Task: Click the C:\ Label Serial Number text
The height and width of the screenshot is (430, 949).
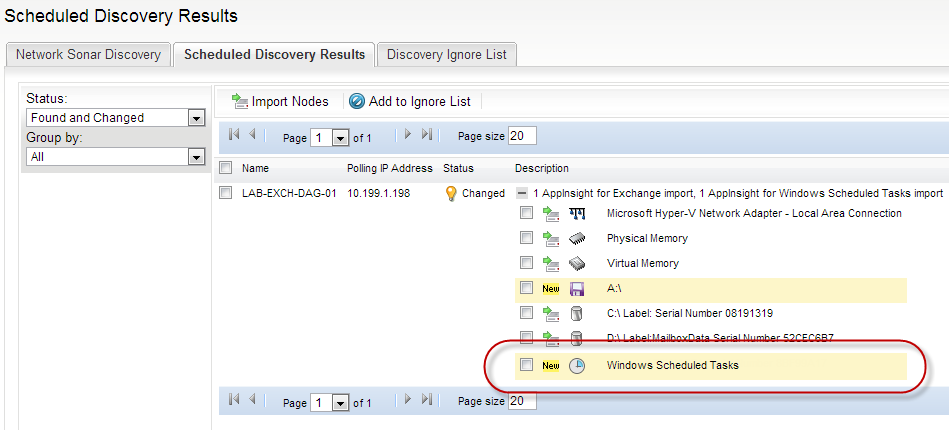Action: click(689, 314)
